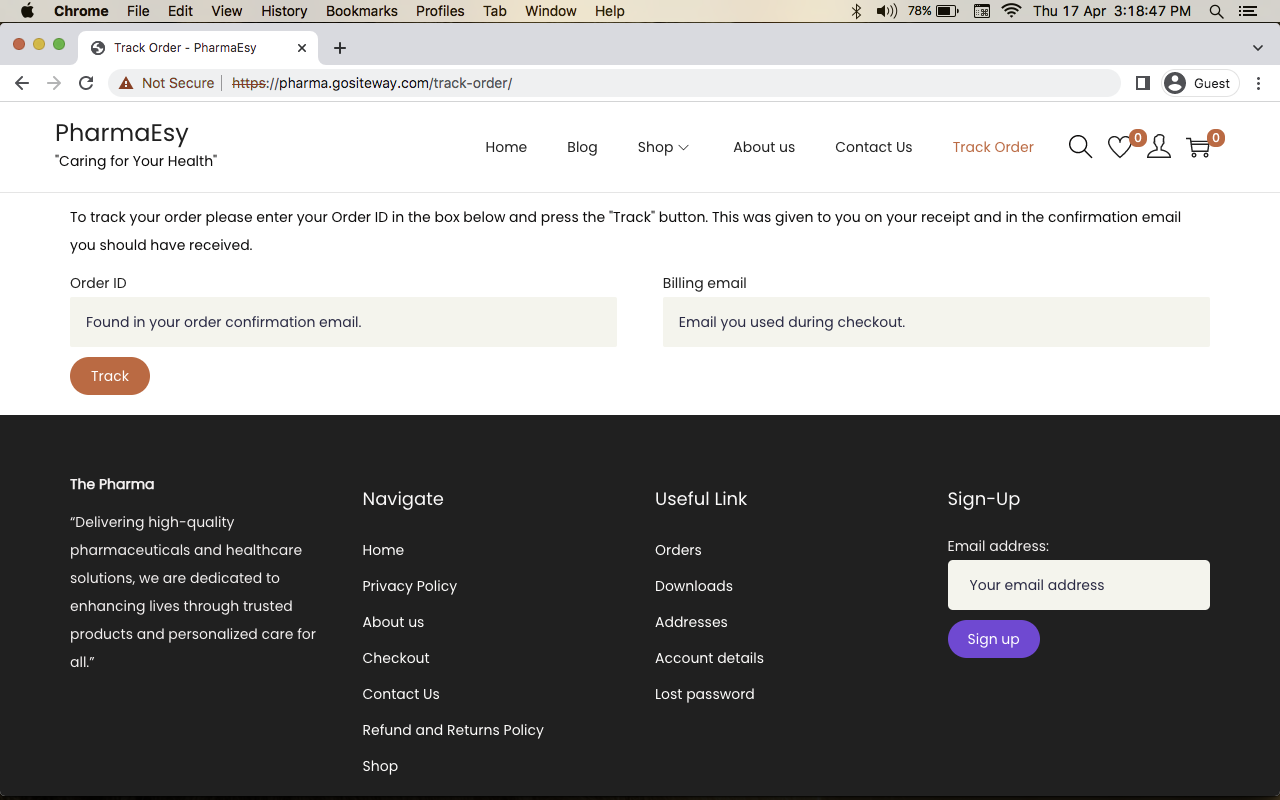Open Chrome three-dot menu
This screenshot has height=800, width=1280.
click(1259, 83)
